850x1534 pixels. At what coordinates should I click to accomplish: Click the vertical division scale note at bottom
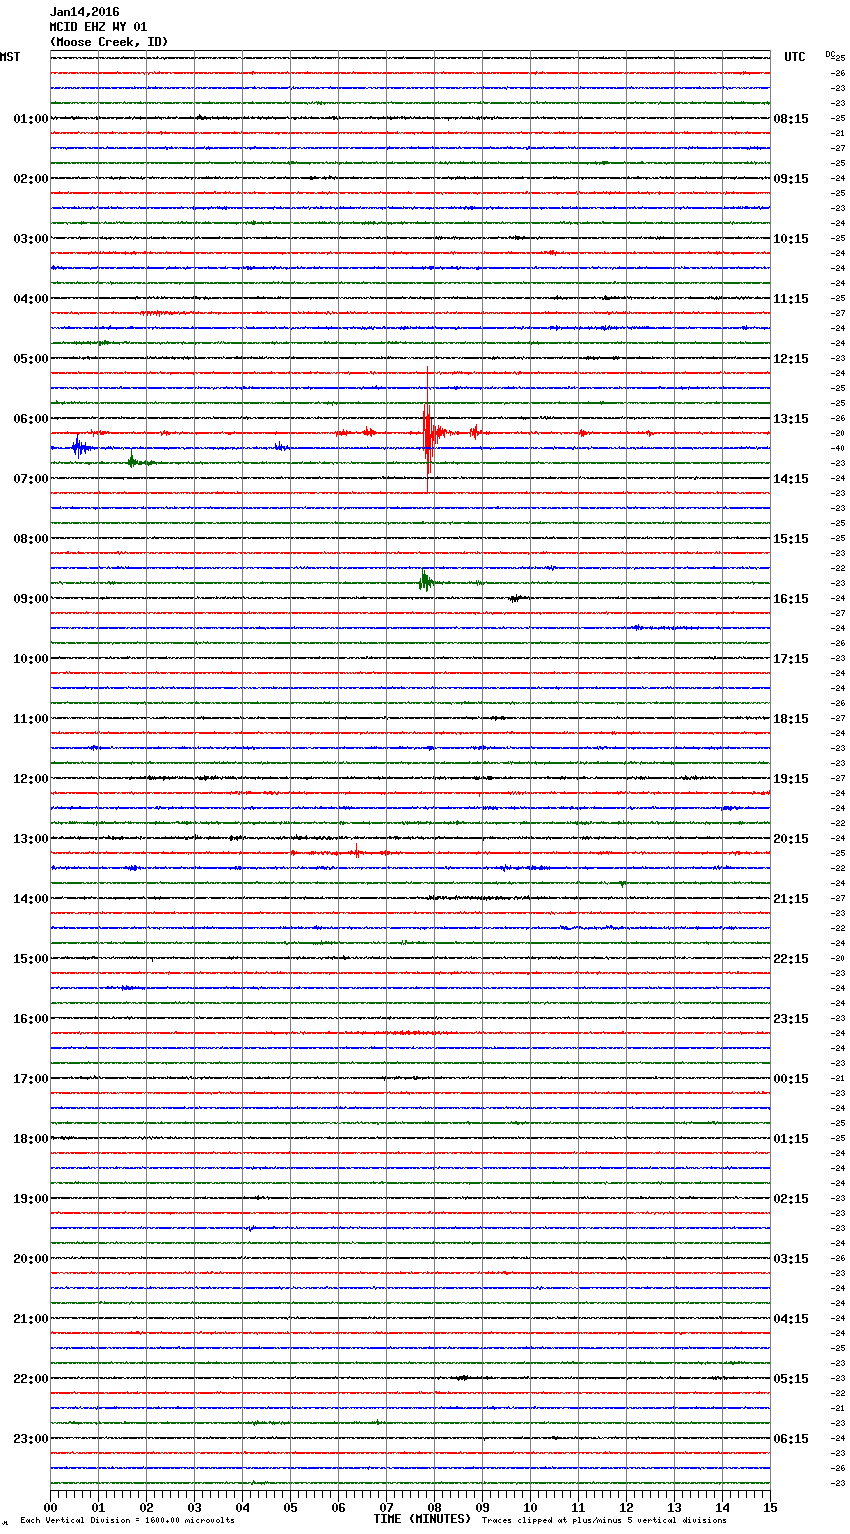[127, 1521]
